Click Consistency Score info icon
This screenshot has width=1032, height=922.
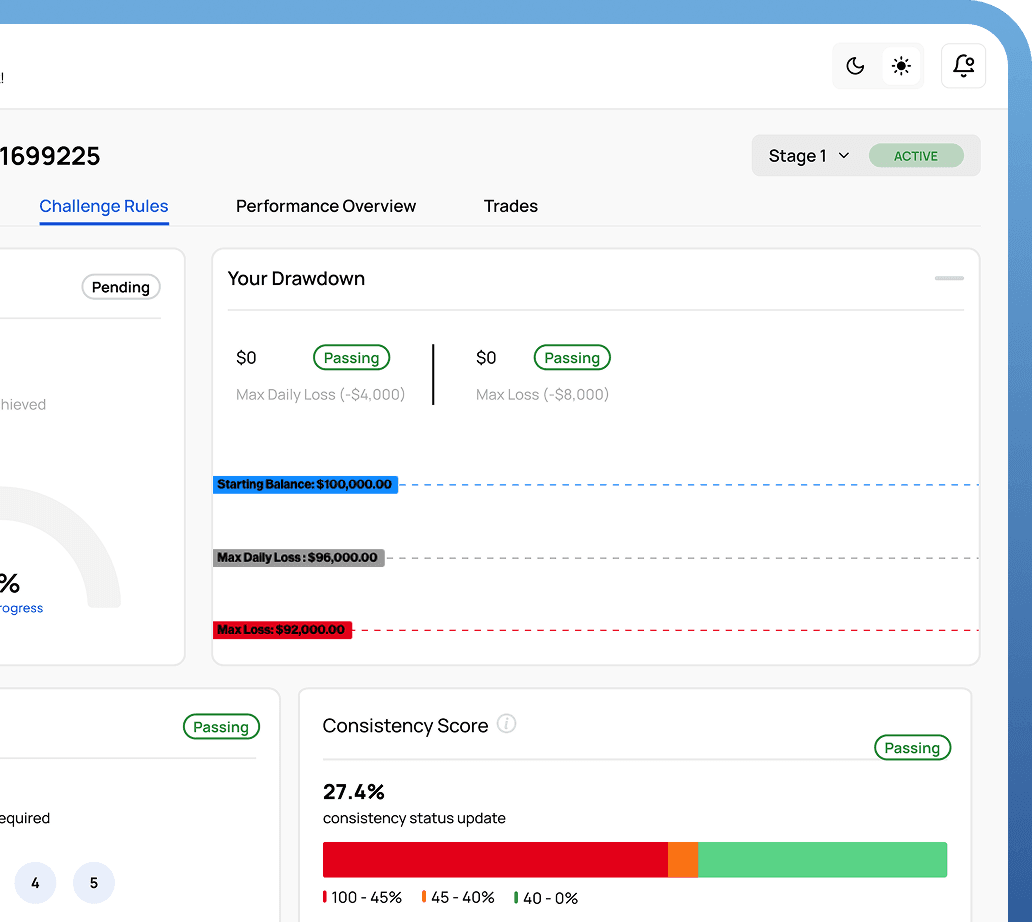pyautogui.click(x=507, y=724)
